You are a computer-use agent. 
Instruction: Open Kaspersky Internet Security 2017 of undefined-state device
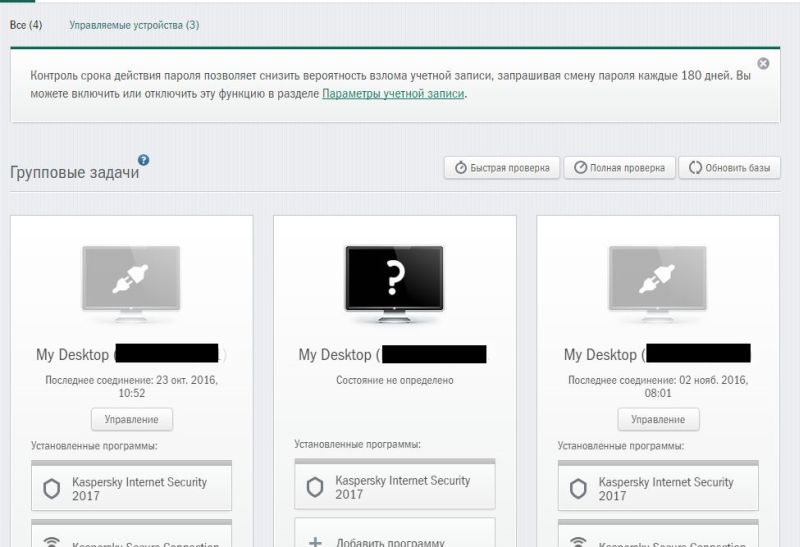tap(394, 486)
